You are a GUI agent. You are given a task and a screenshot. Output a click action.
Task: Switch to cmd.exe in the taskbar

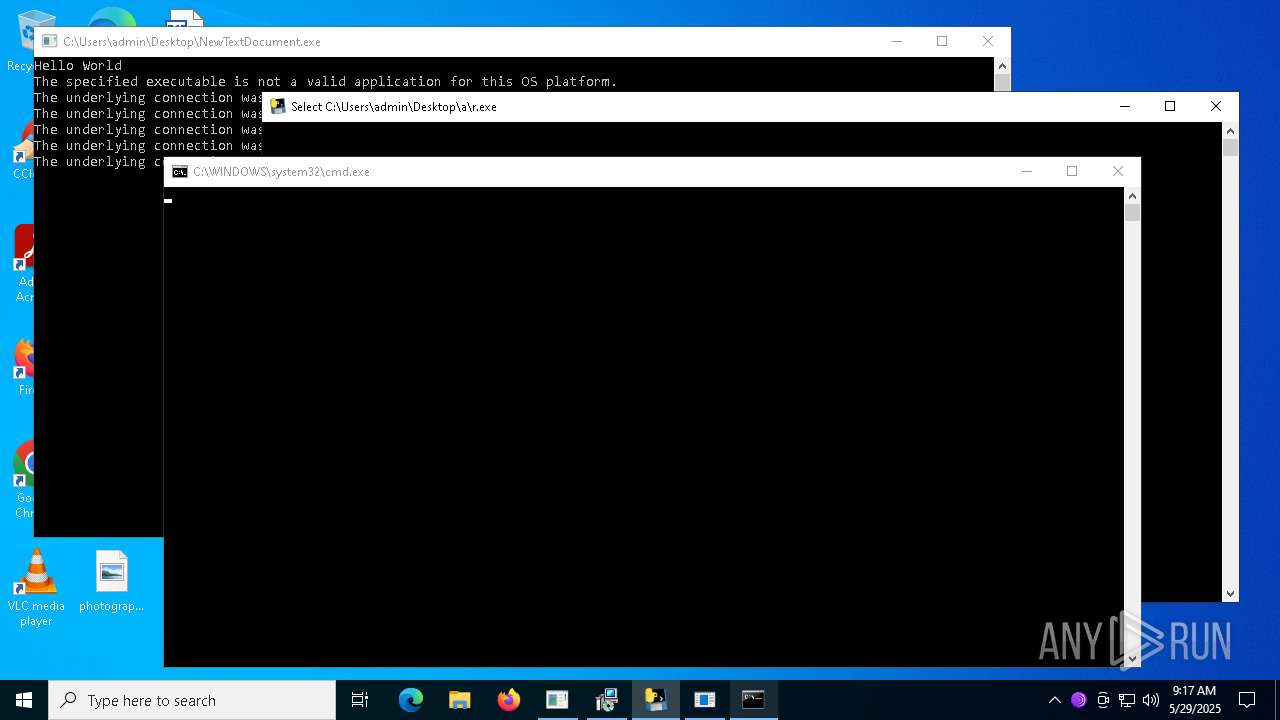coord(753,700)
